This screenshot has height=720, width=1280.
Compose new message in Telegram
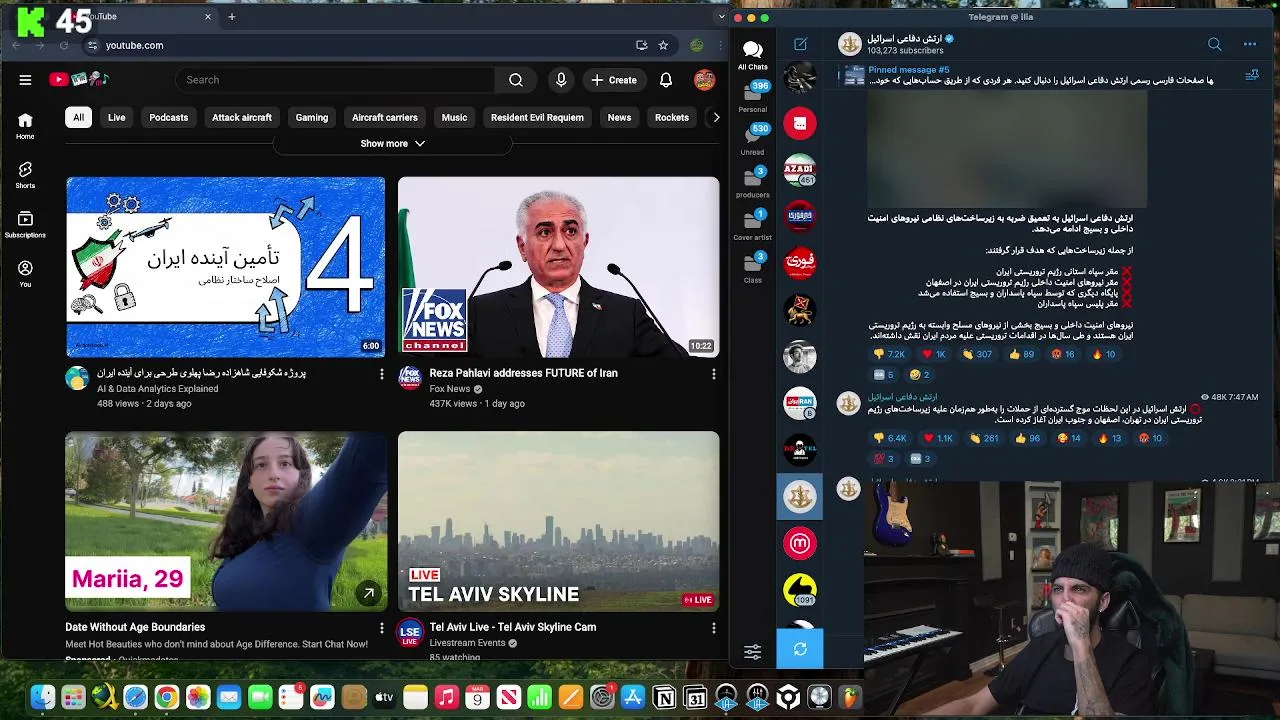click(800, 44)
